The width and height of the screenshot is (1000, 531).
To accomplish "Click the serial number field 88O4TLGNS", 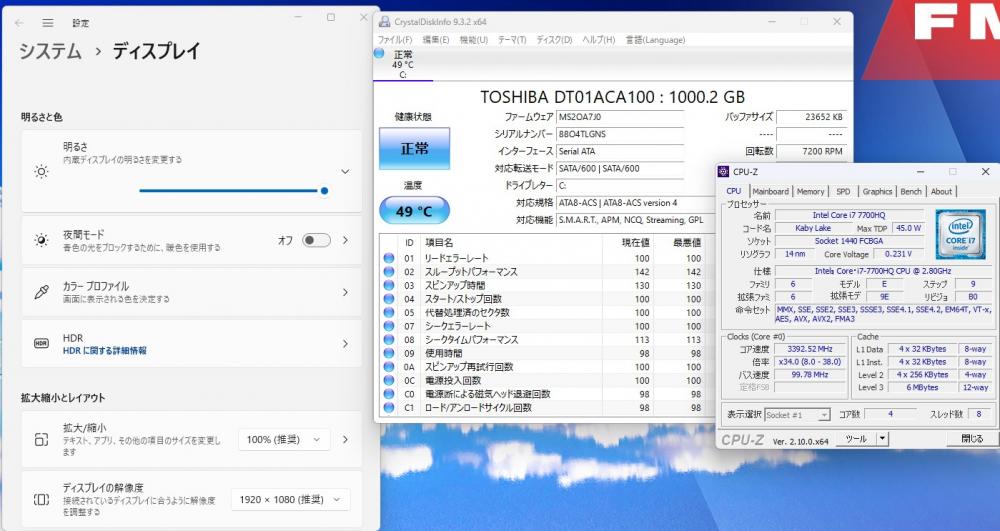I will coord(620,134).
